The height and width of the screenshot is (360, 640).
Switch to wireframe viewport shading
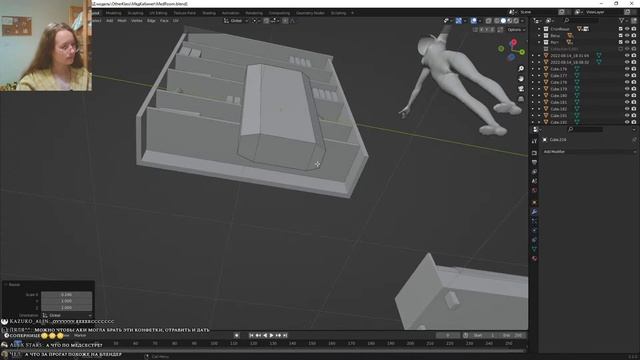(x=497, y=20)
